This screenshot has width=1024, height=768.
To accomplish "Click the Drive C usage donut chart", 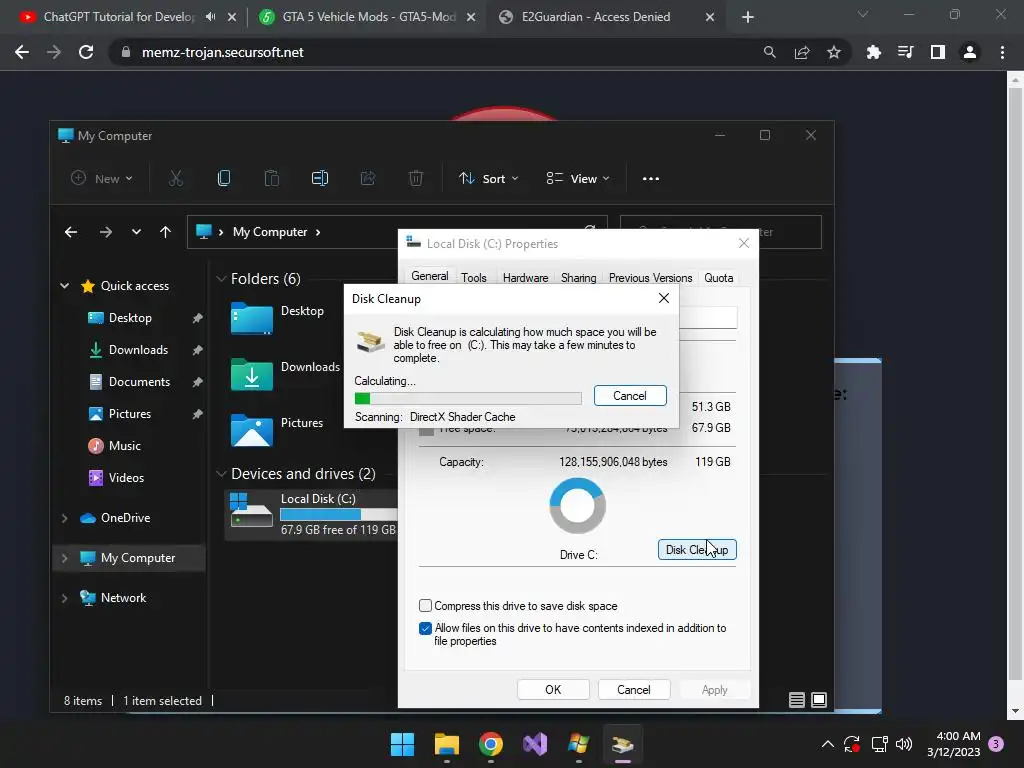I will [577, 505].
